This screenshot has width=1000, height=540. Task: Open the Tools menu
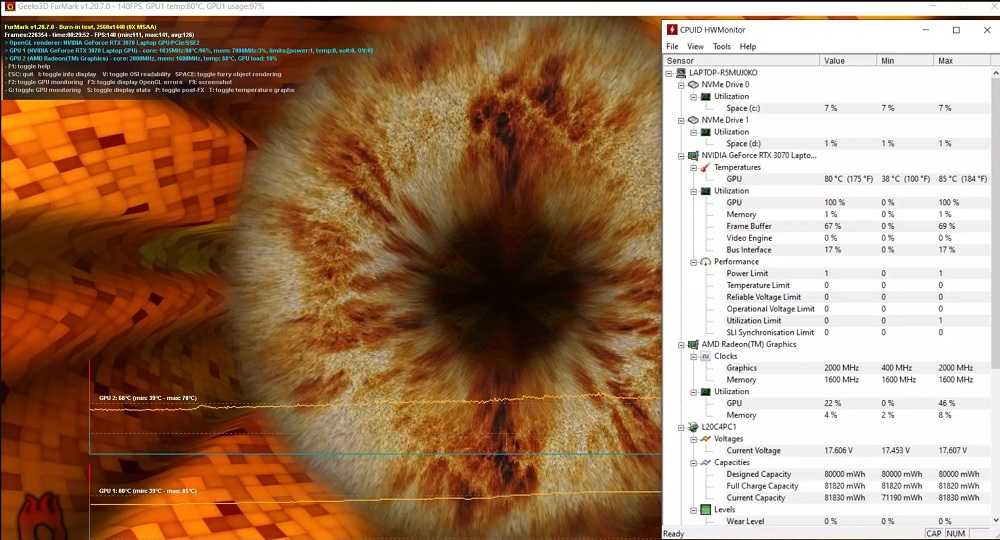721,47
